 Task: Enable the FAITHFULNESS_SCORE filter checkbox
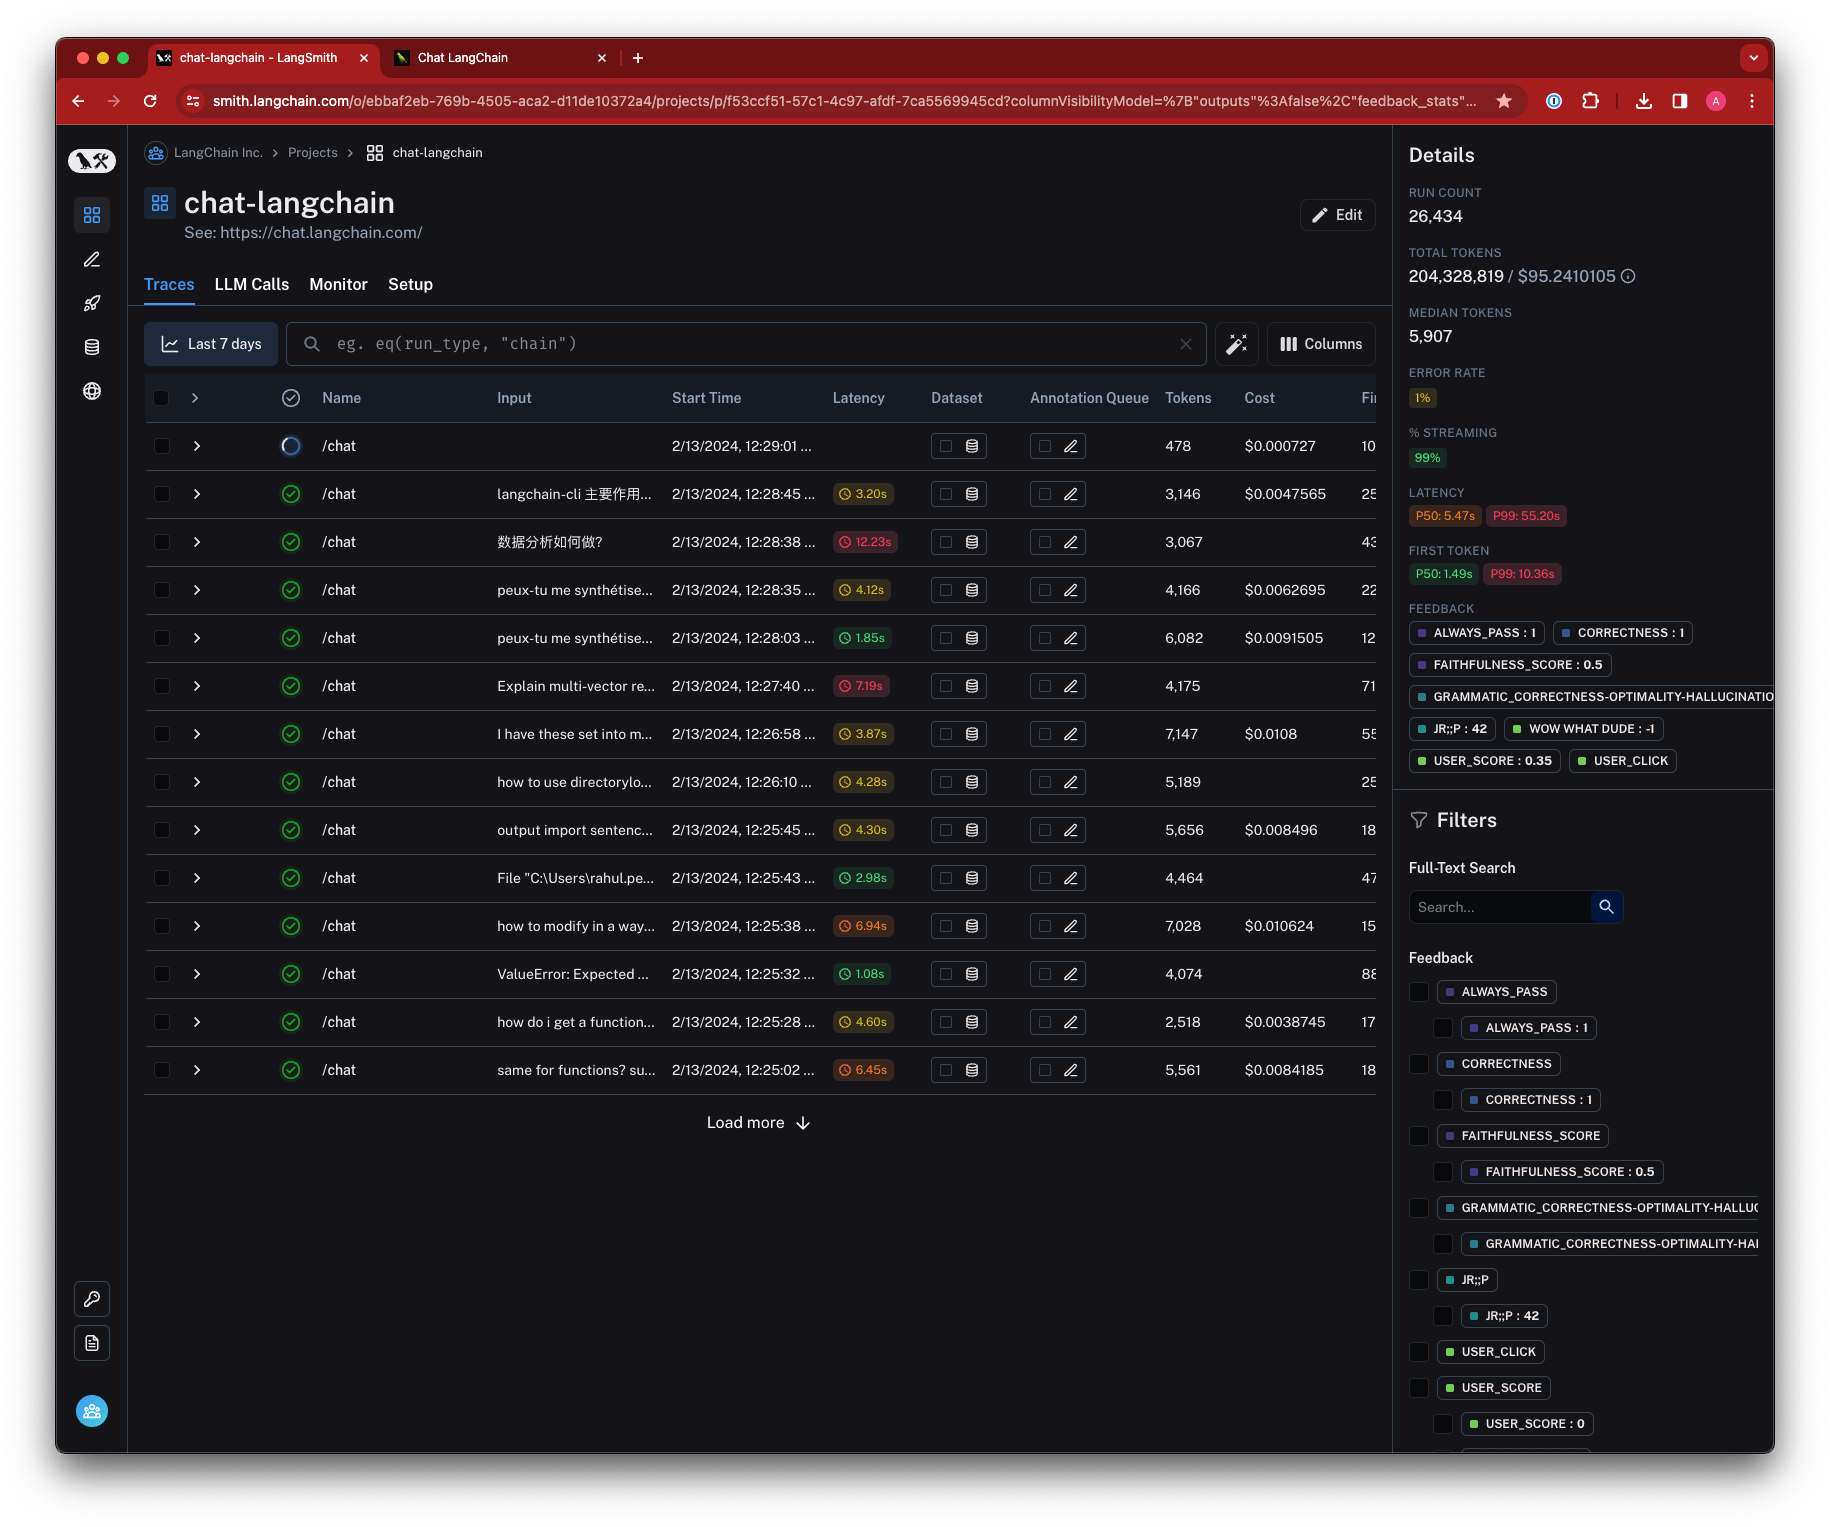pyautogui.click(x=1419, y=1136)
